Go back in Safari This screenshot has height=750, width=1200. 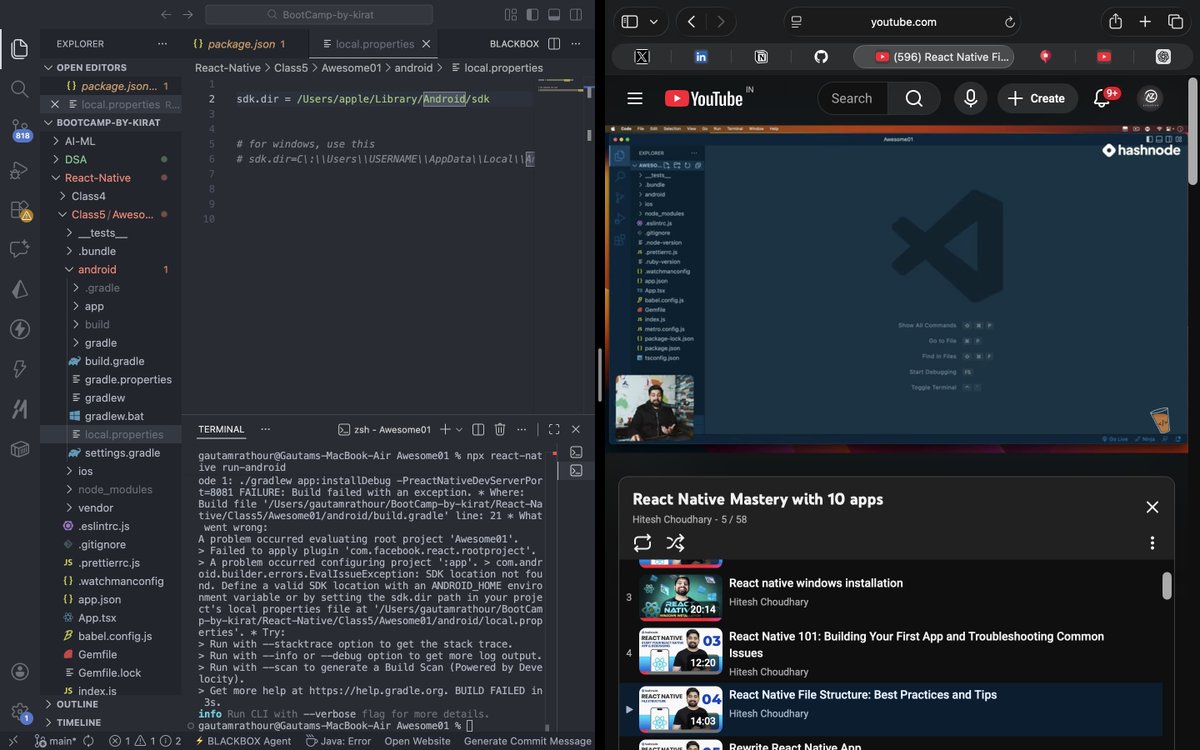tap(692, 22)
